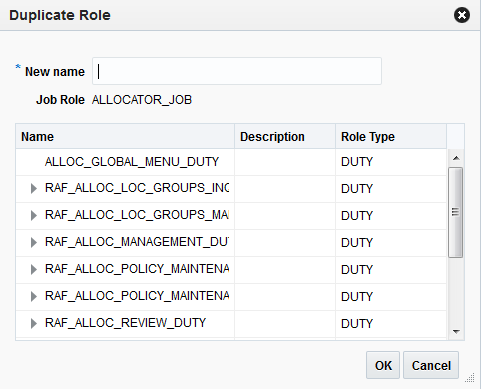Click the vertical scrollbar thumb

pos(456,212)
